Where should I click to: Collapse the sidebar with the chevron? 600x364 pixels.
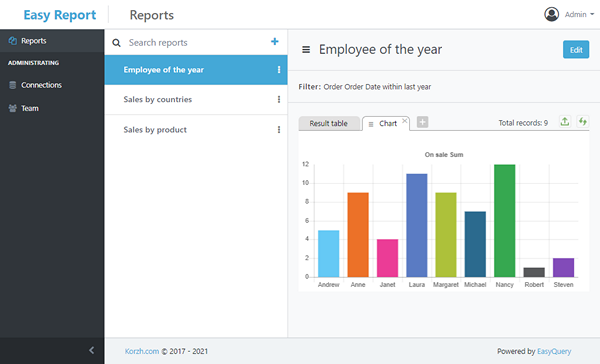tap(91, 350)
